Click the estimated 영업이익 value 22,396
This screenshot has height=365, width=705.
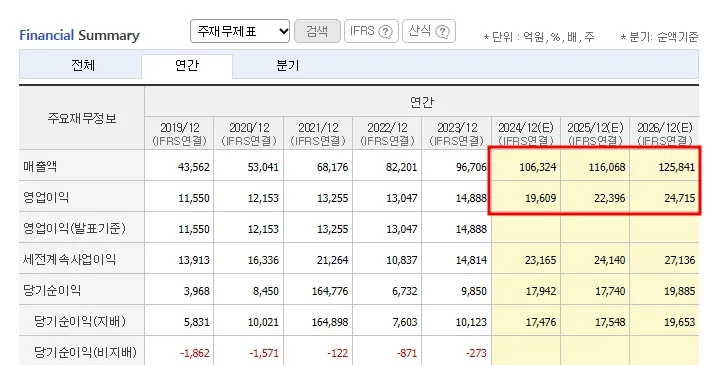tap(610, 198)
